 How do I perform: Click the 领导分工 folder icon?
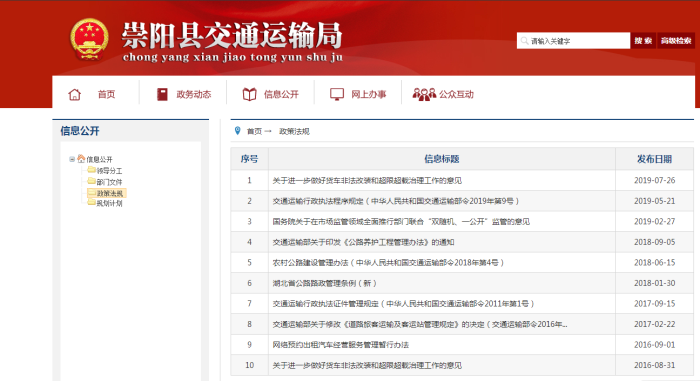(92, 170)
